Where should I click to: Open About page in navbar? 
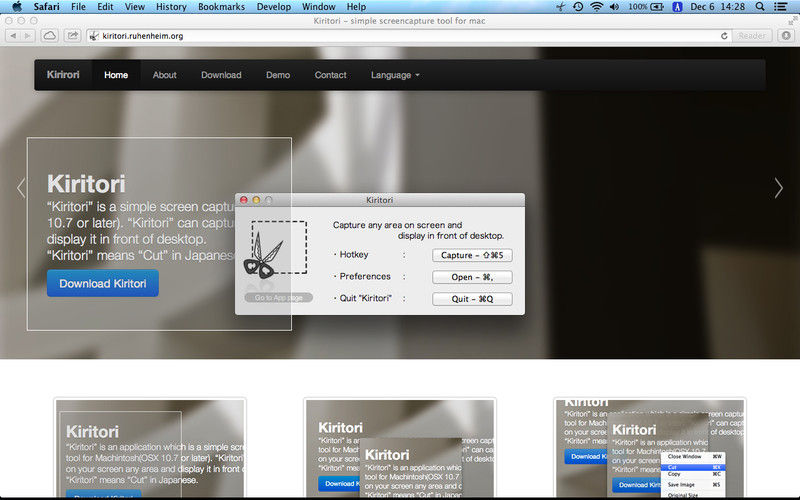click(164, 75)
